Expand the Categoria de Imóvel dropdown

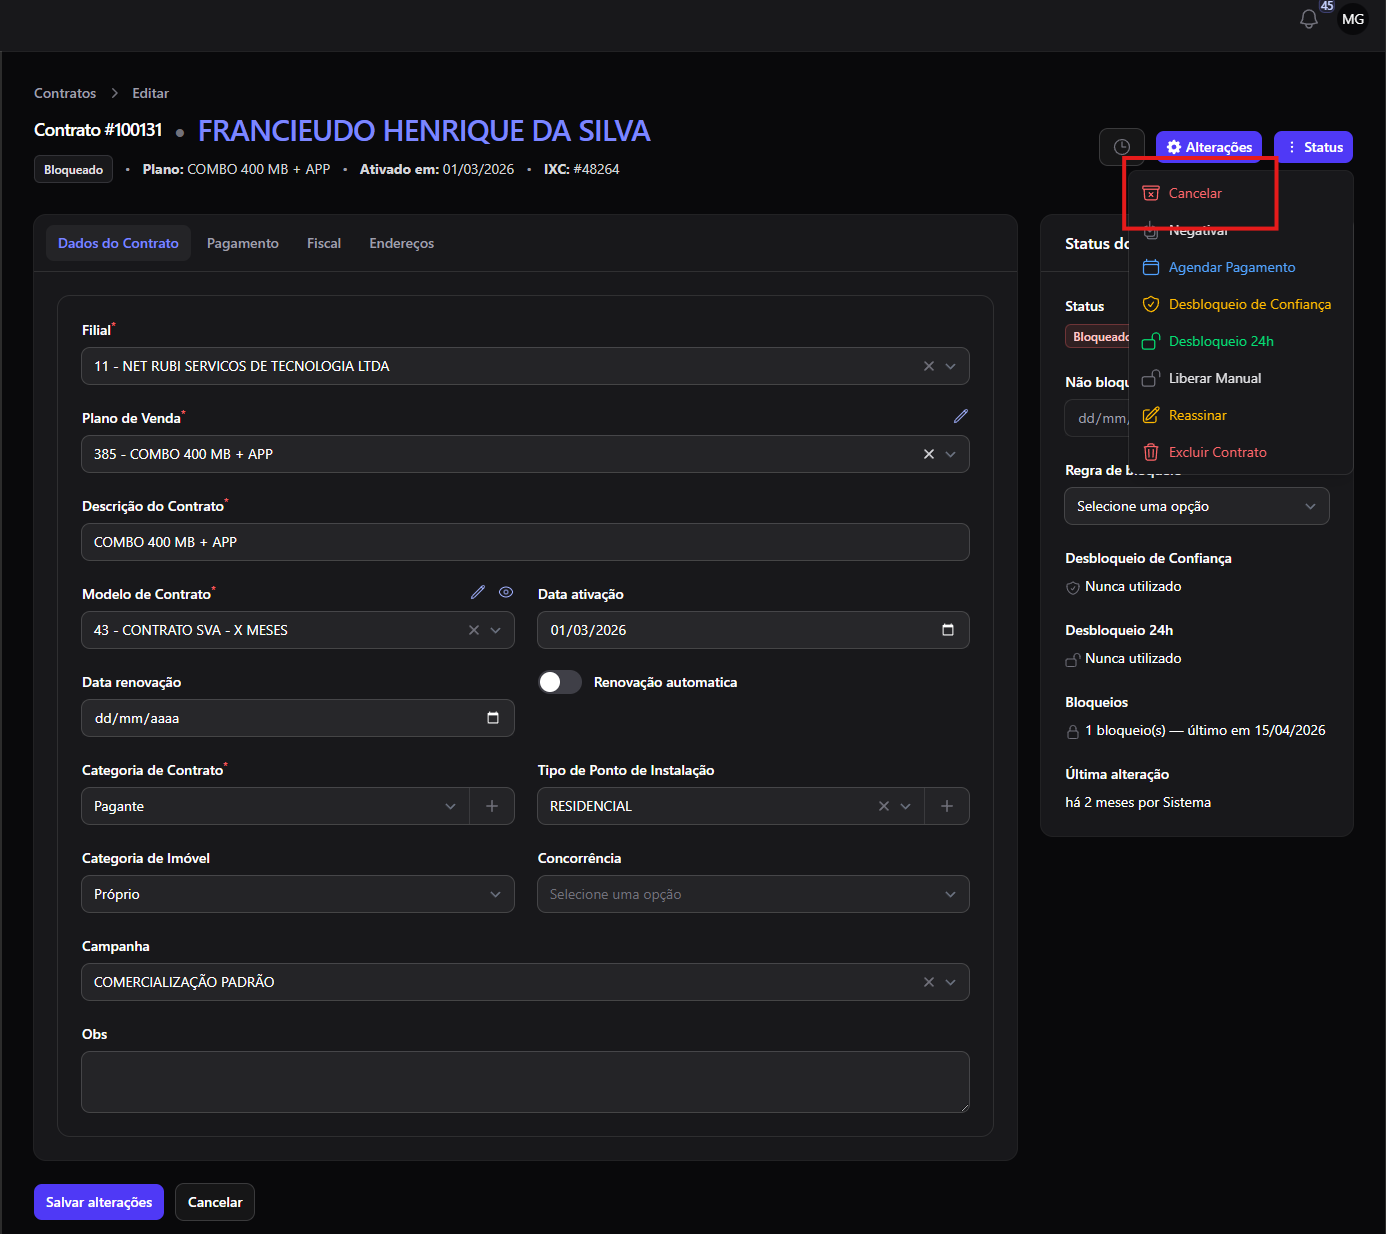298,894
